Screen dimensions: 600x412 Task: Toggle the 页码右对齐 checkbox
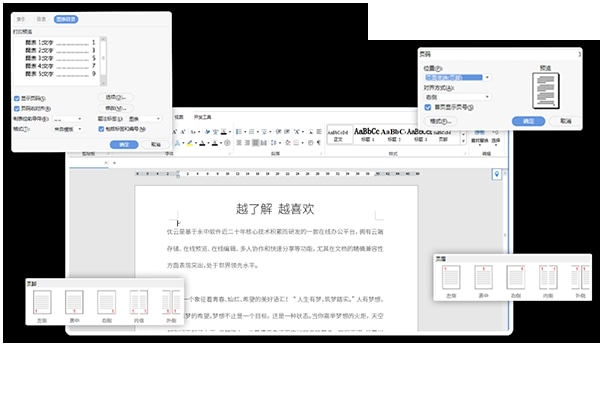coord(17,109)
